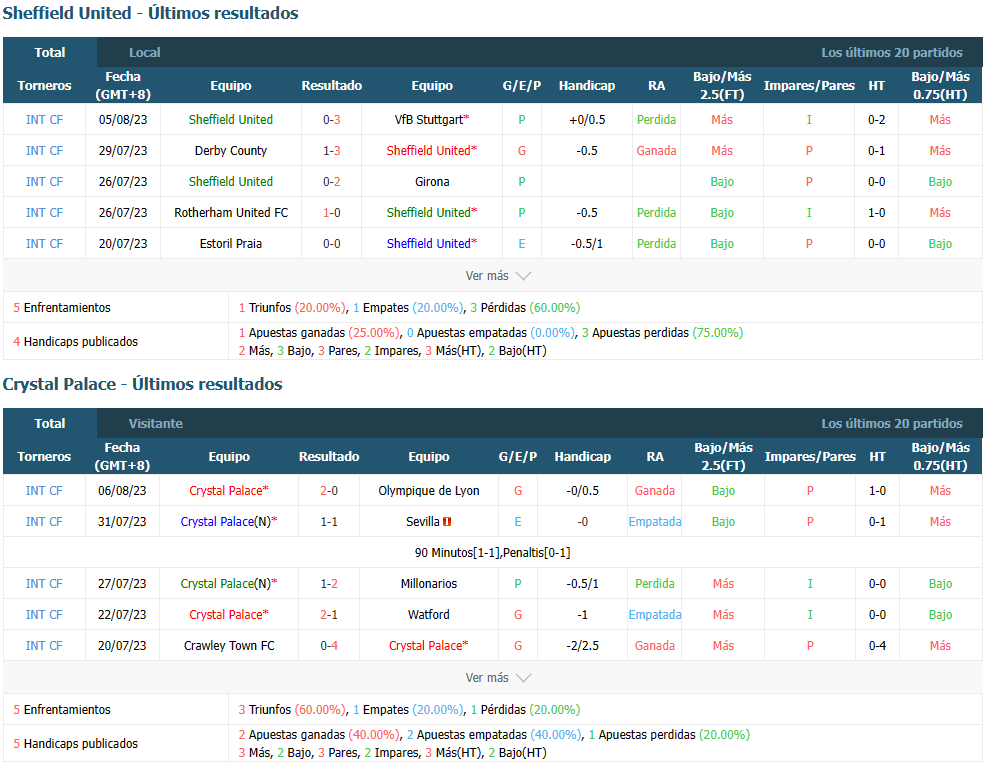The width and height of the screenshot is (989, 769).
Task: Expand 'Ver más' under Sheffield United results
Action: [498, 276]
